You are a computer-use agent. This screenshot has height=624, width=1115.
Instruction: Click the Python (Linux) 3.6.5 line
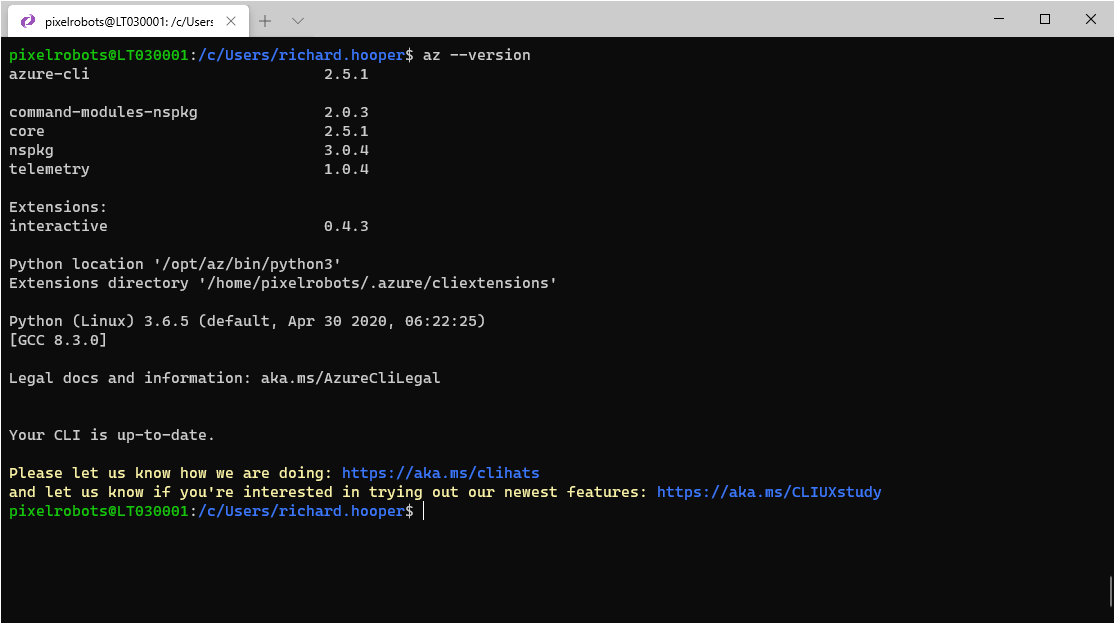[247, 321]
